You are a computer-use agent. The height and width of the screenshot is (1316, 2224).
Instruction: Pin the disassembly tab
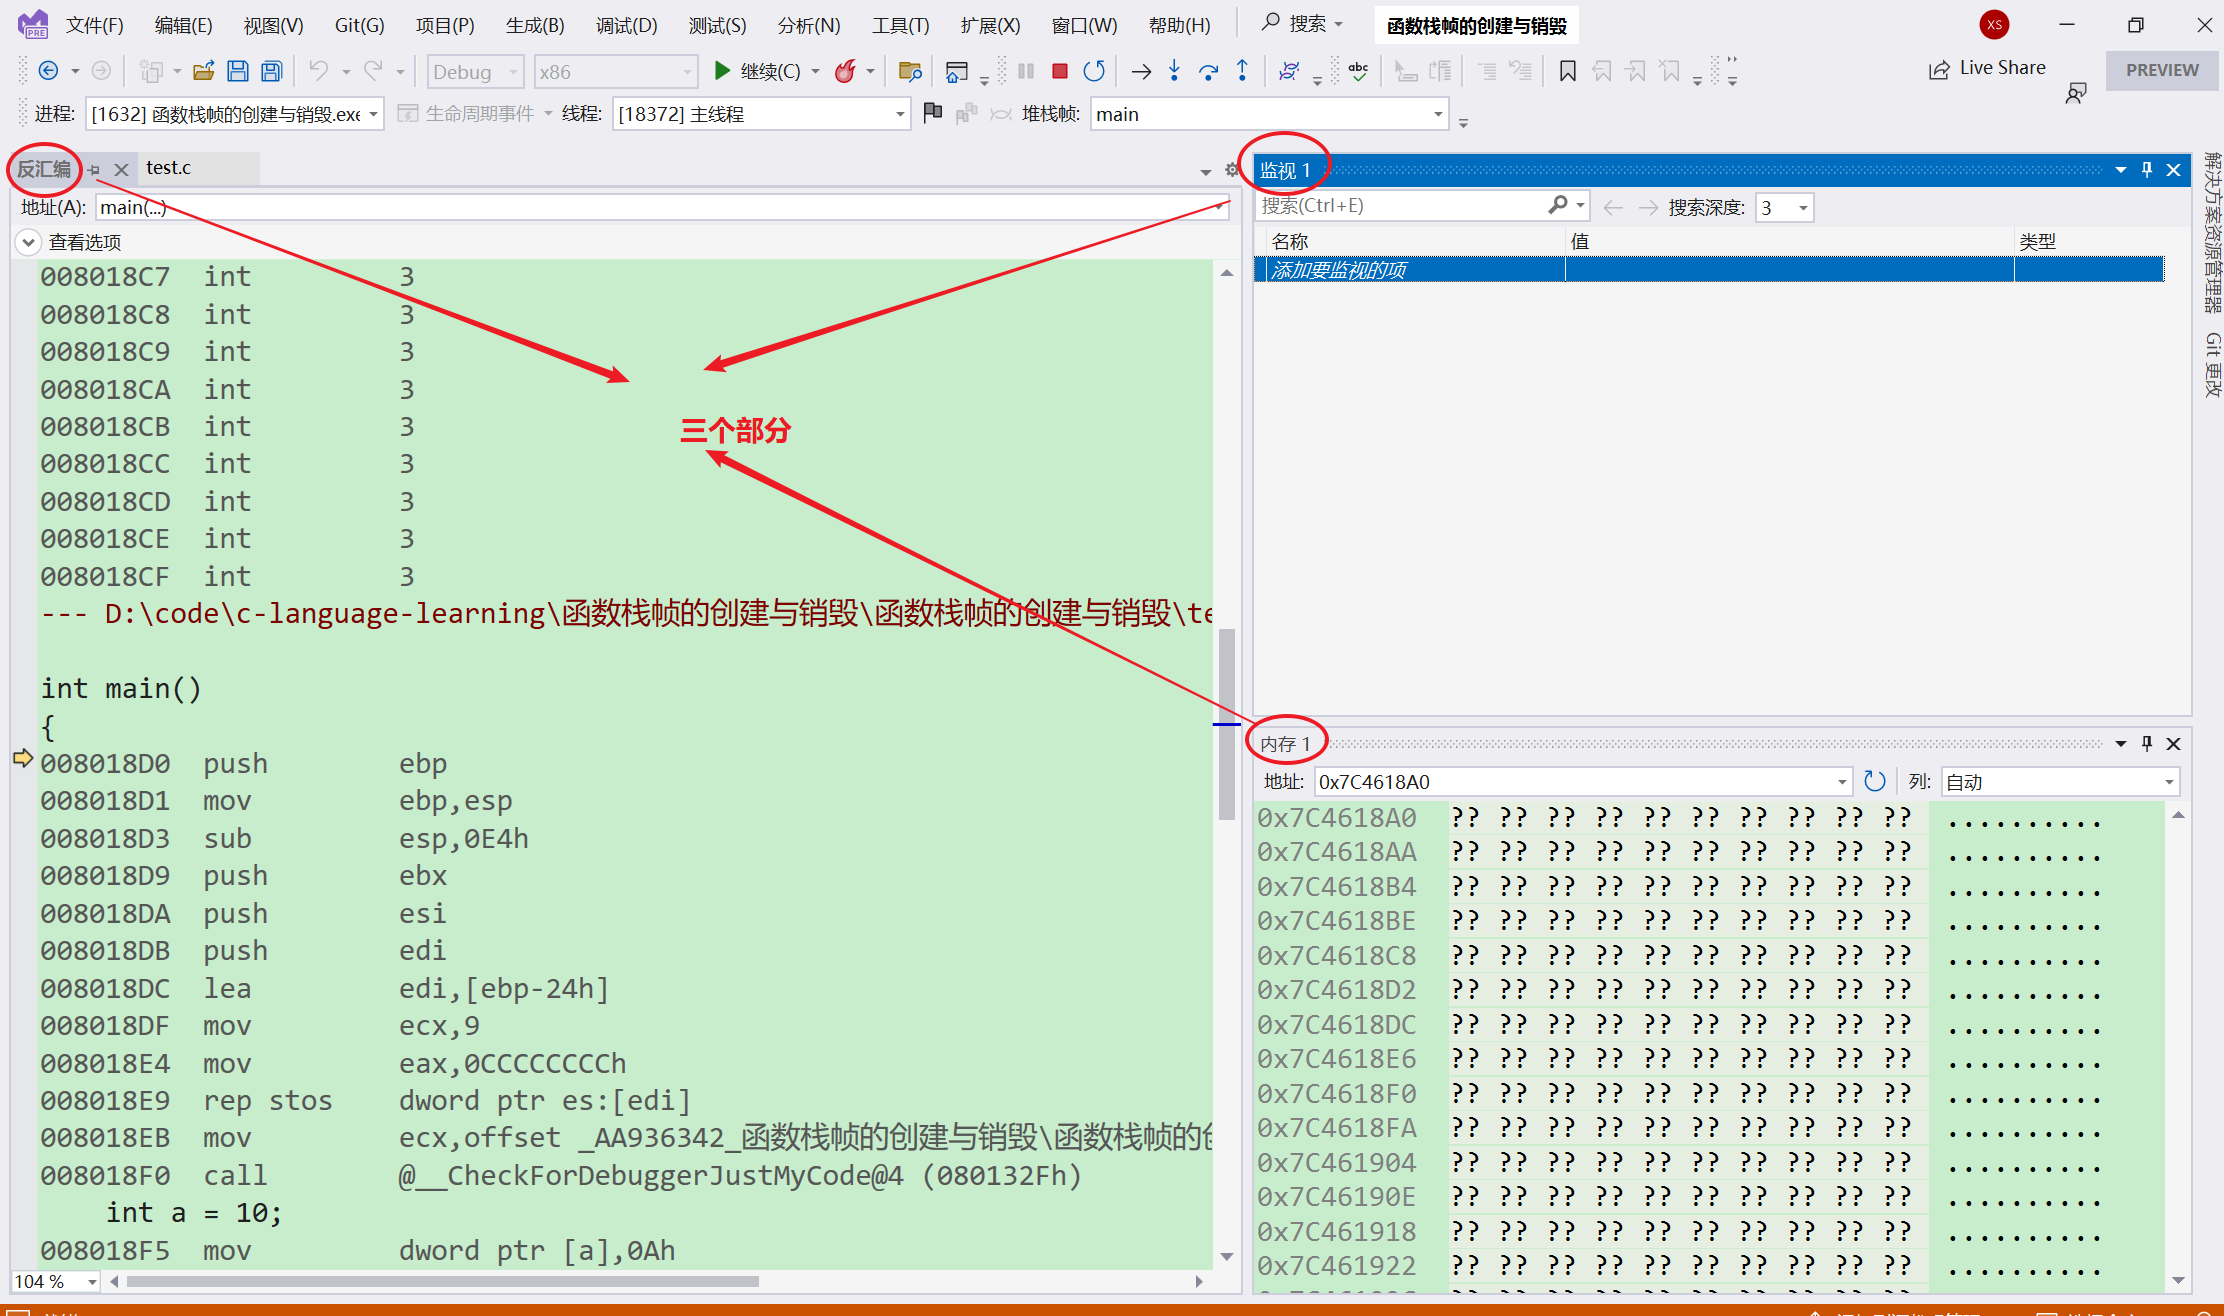[x=94, y=170]
